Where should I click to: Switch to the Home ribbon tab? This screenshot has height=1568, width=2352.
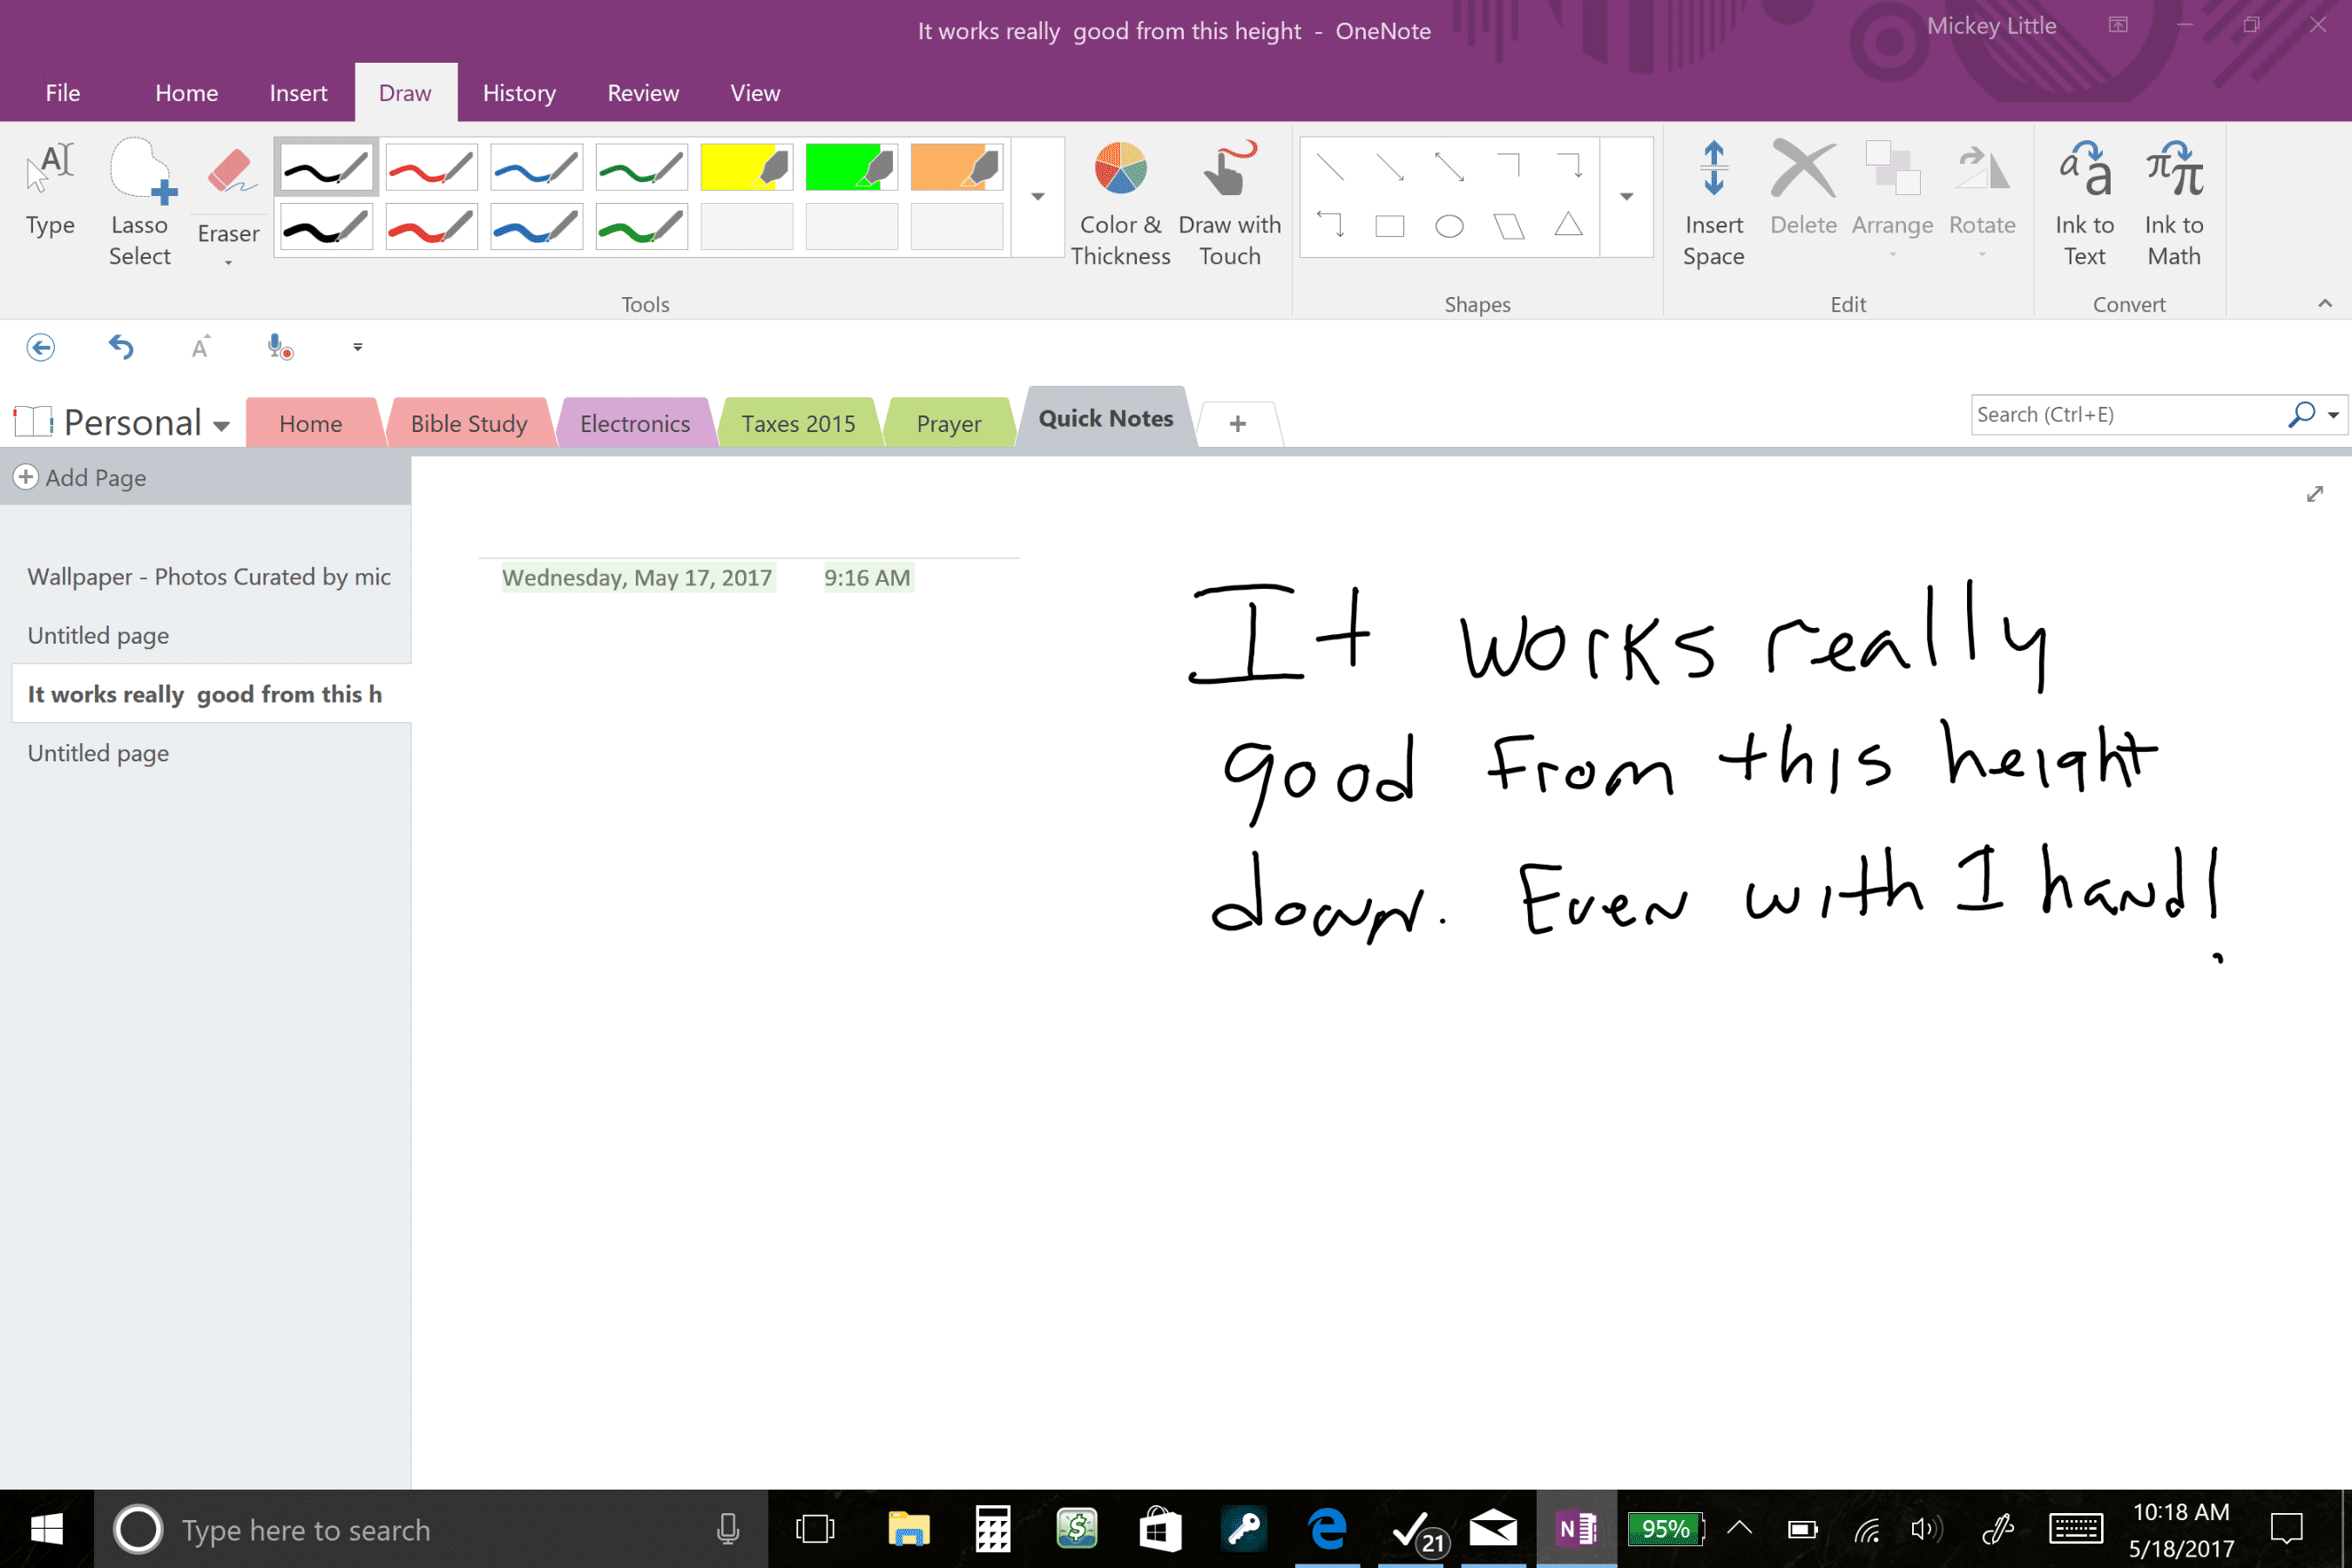click(x=186, y=93)
